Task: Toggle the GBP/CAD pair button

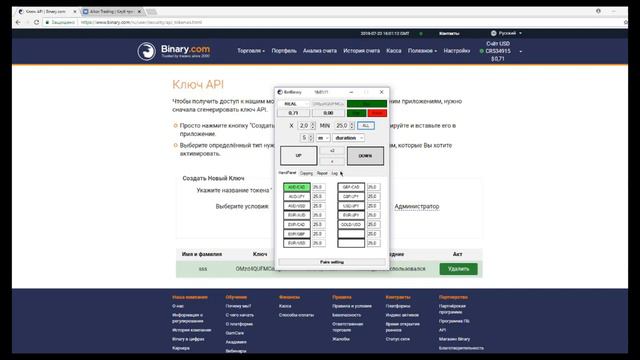Action: pos(351,187)
